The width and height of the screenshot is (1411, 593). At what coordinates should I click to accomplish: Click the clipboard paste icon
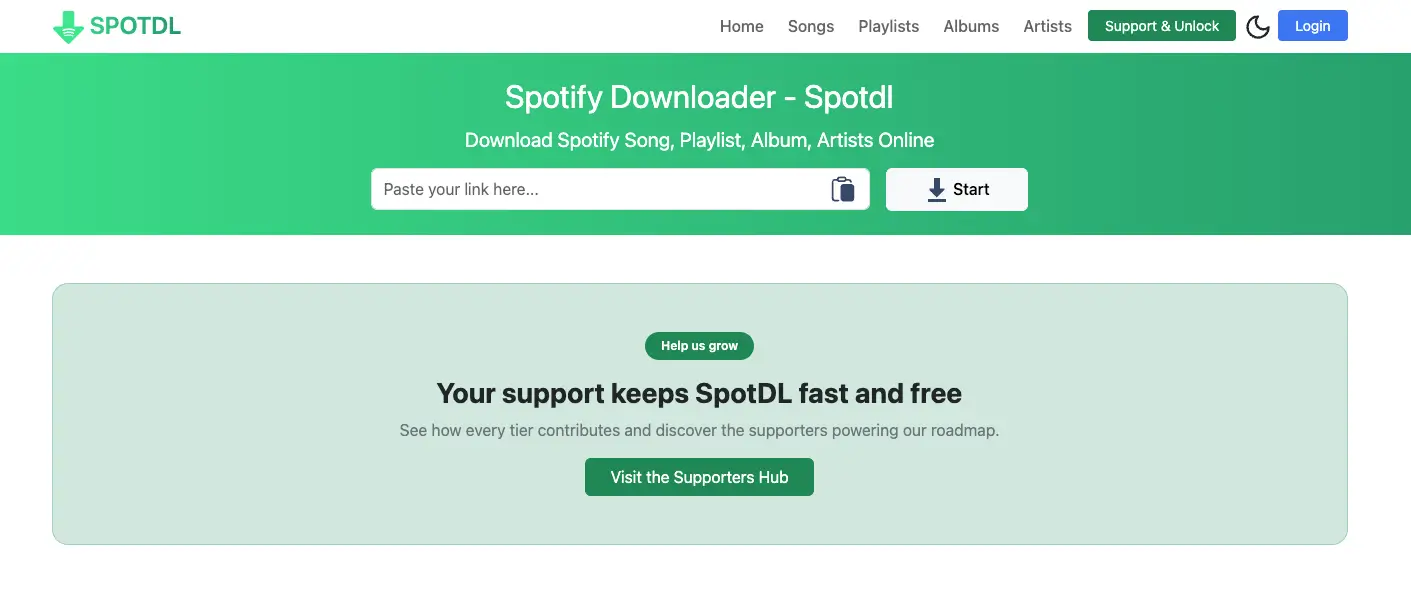point(843,189)
